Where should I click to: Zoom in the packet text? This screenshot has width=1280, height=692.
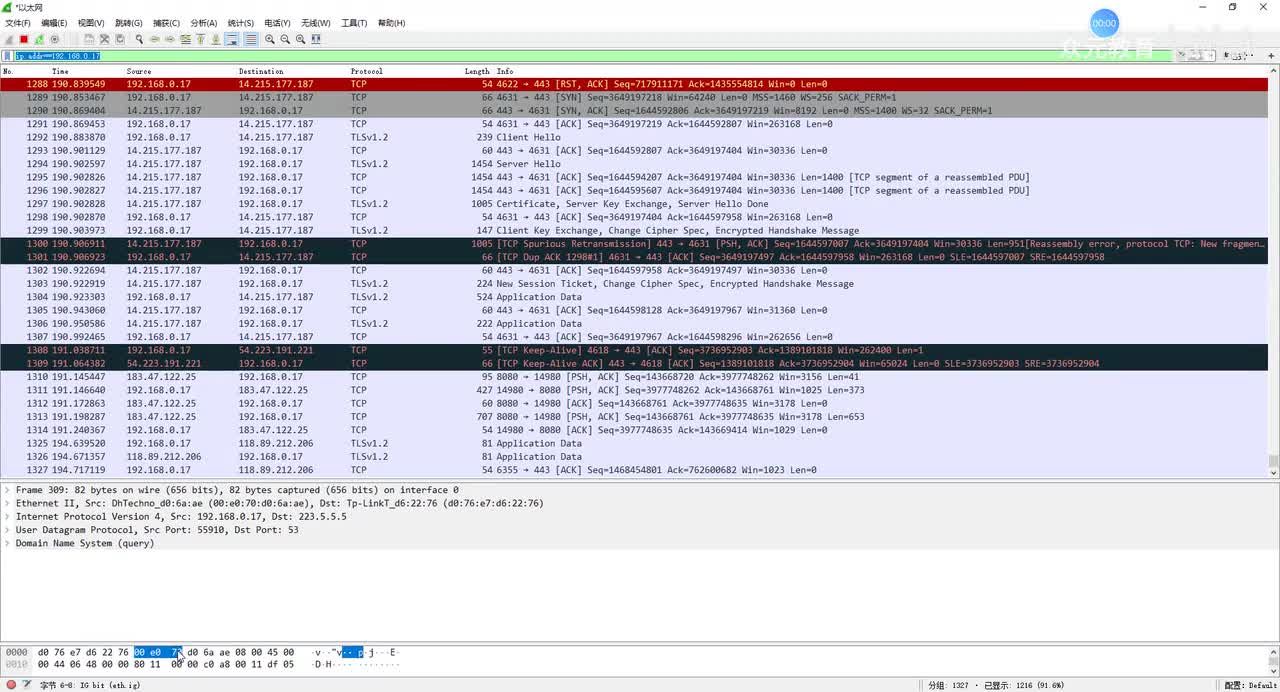tap(270, 39)
